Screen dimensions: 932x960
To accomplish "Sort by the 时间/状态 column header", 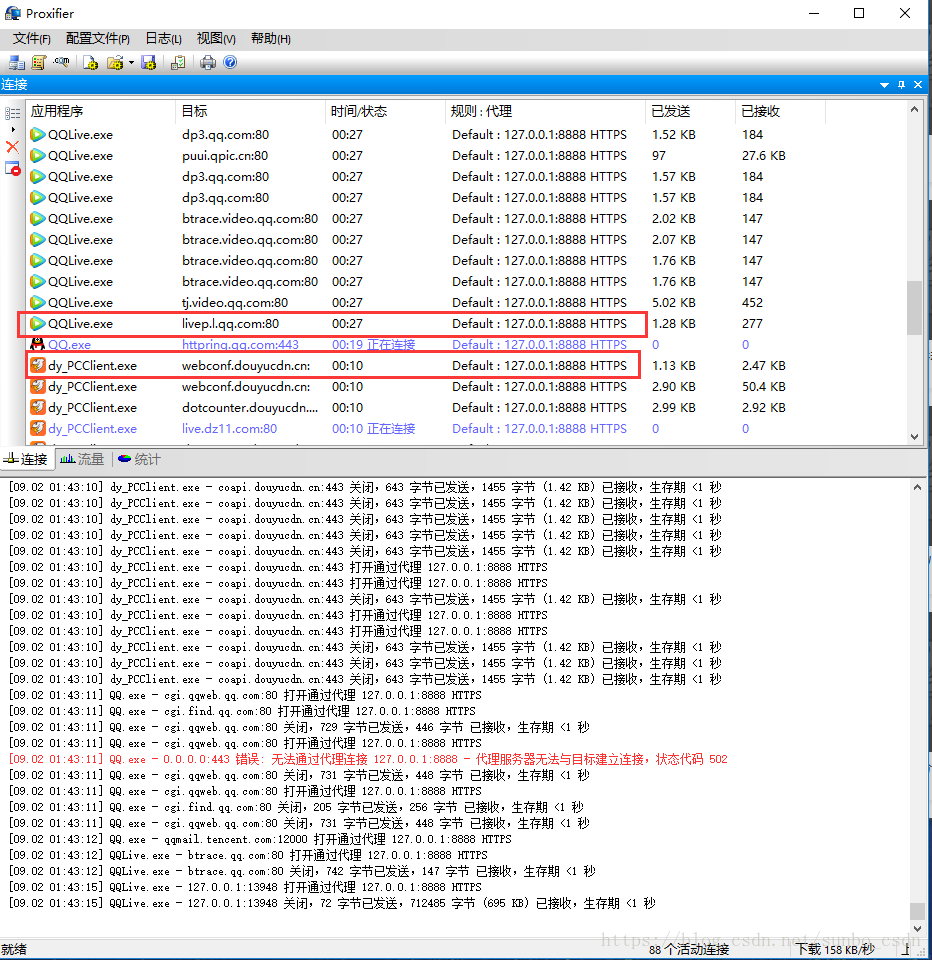I will coord(385,111).
